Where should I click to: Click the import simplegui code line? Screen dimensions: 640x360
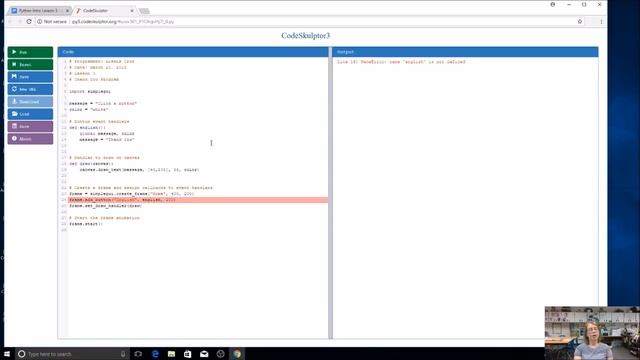pos(90,91)
